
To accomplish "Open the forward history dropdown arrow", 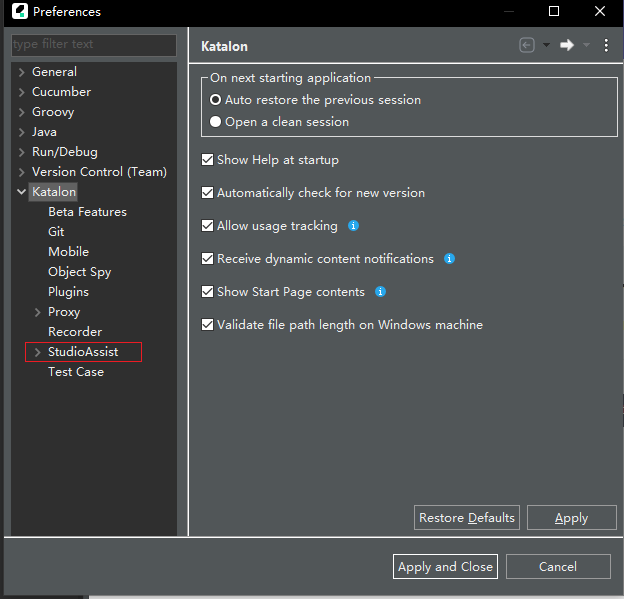I will 586,45.
